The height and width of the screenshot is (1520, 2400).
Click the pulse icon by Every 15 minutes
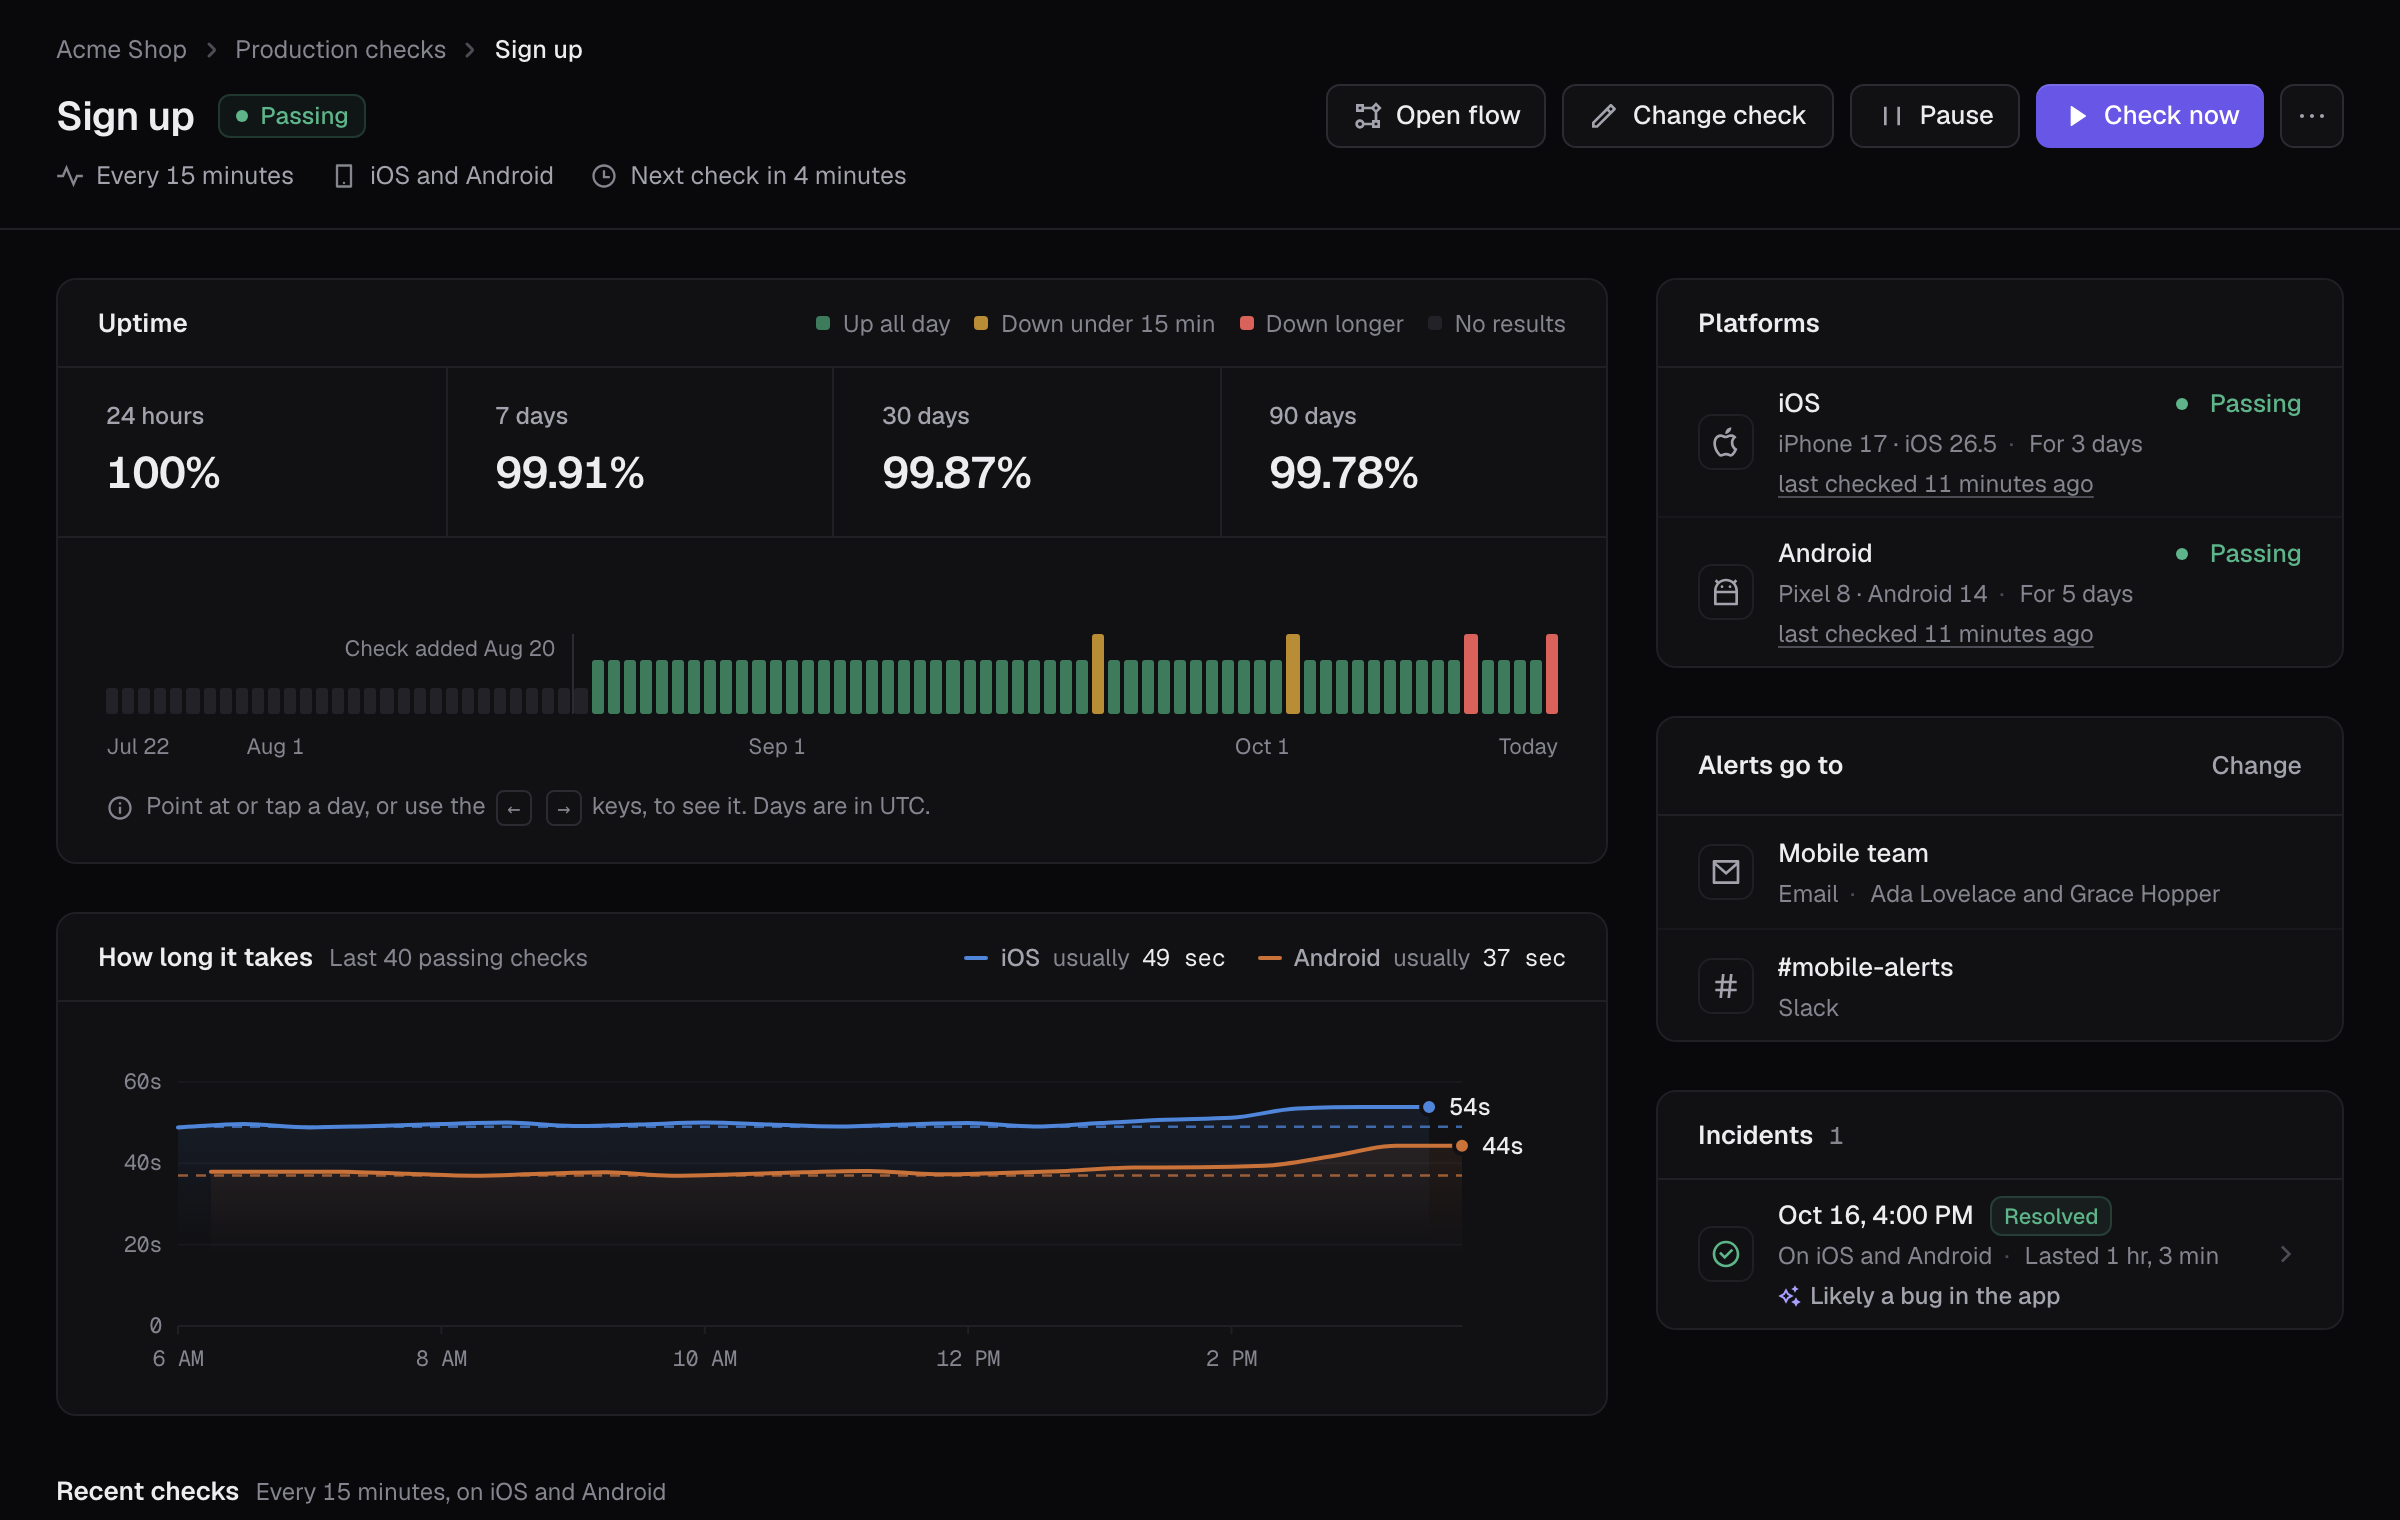[x=69, y=176]
